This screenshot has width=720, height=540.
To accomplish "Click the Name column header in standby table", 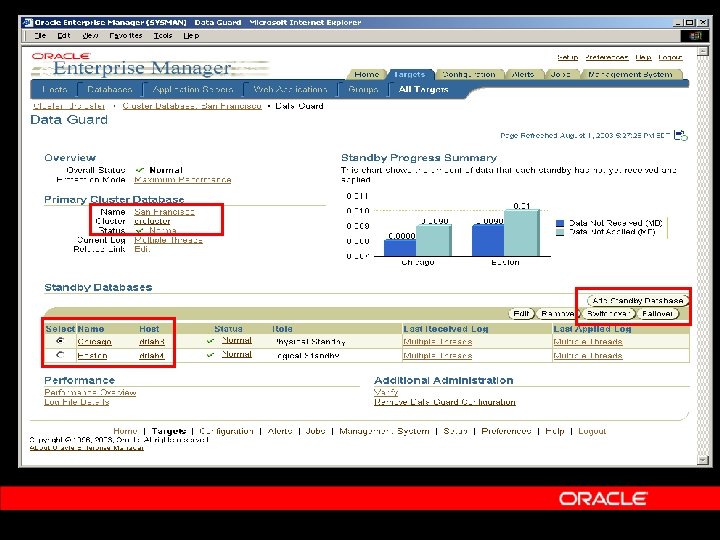I will [91, 329].
